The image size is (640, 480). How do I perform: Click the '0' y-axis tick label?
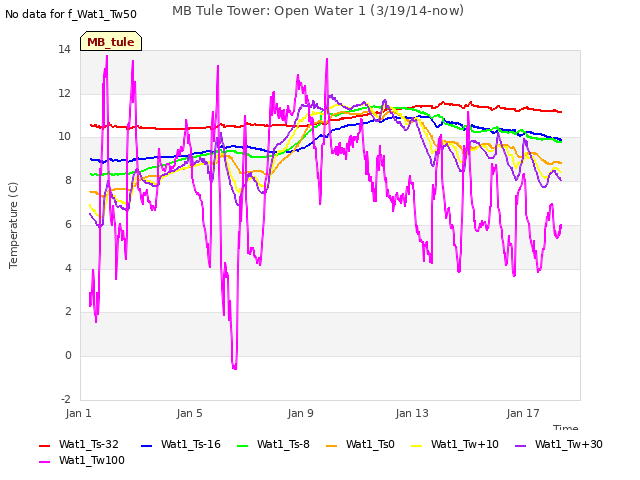[x=68, y=356]
